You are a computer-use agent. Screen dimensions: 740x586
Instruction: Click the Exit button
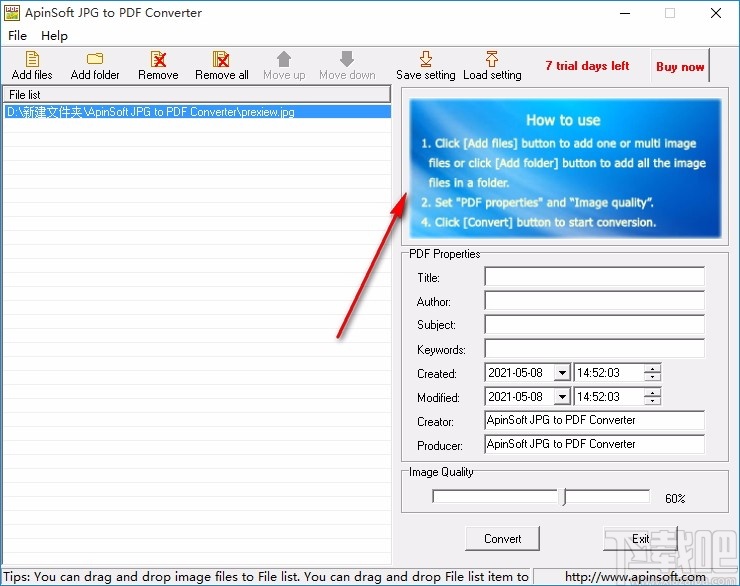640,538
